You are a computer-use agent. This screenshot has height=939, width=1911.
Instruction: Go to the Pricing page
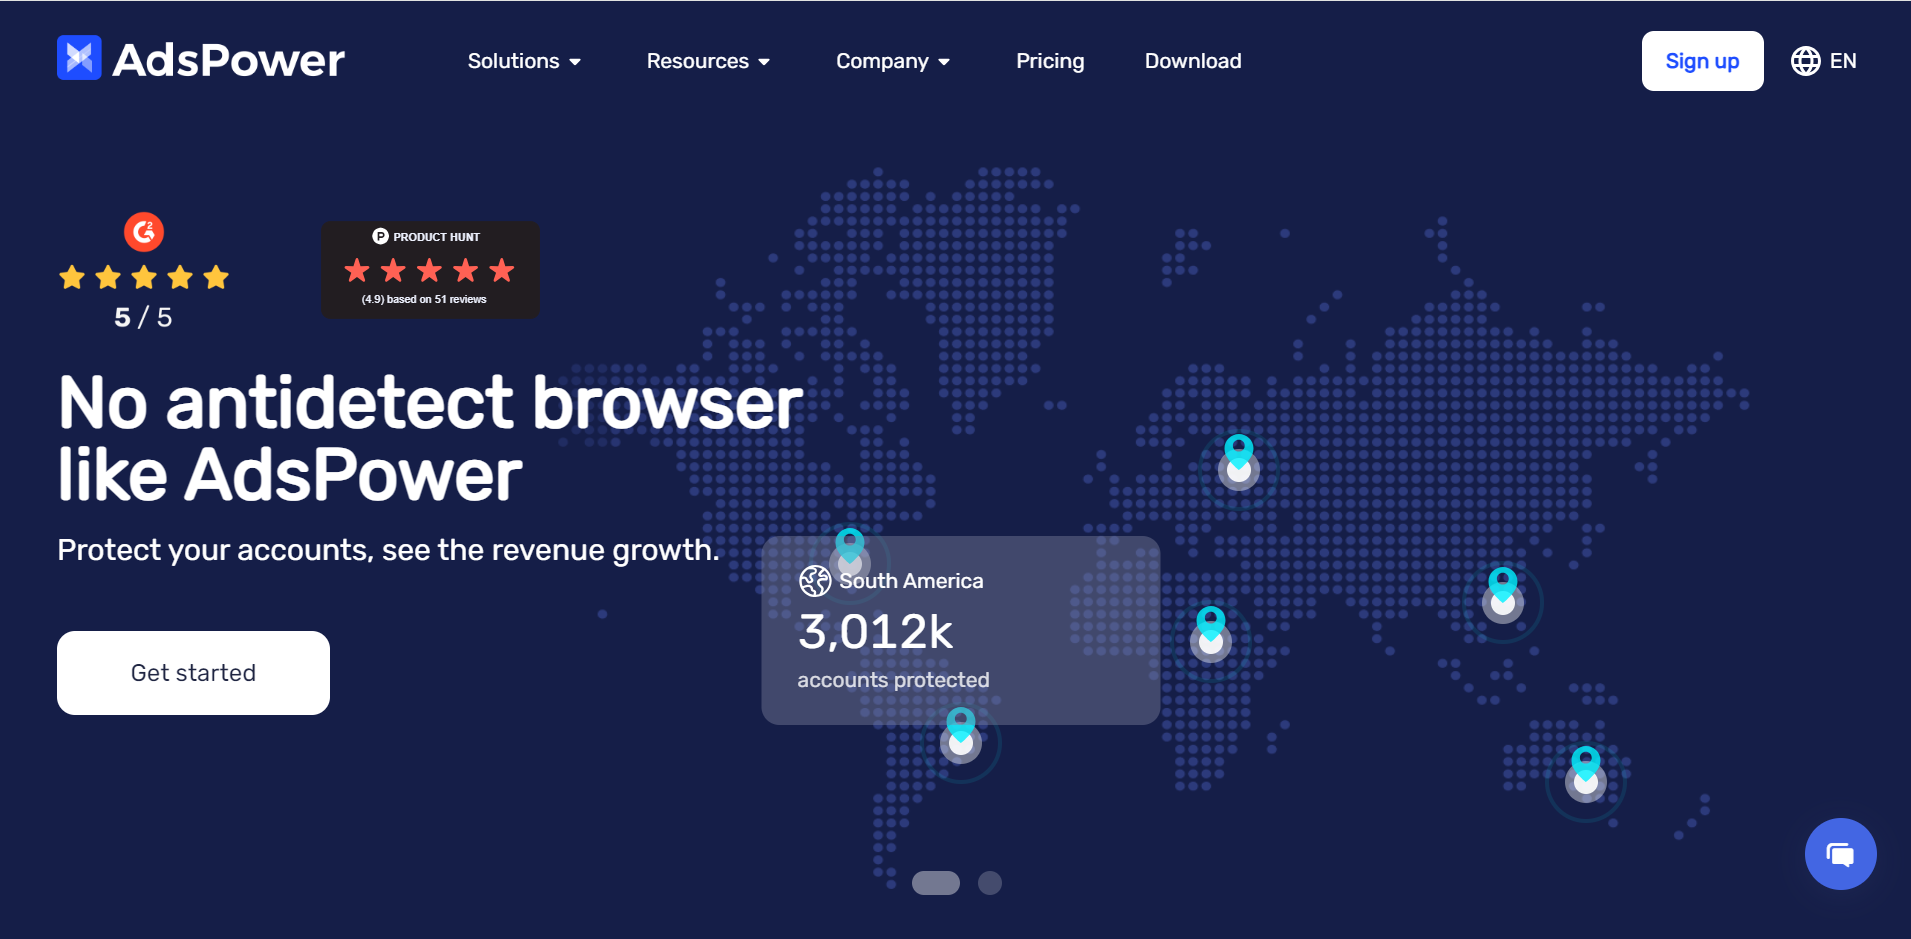[1050, 61]
